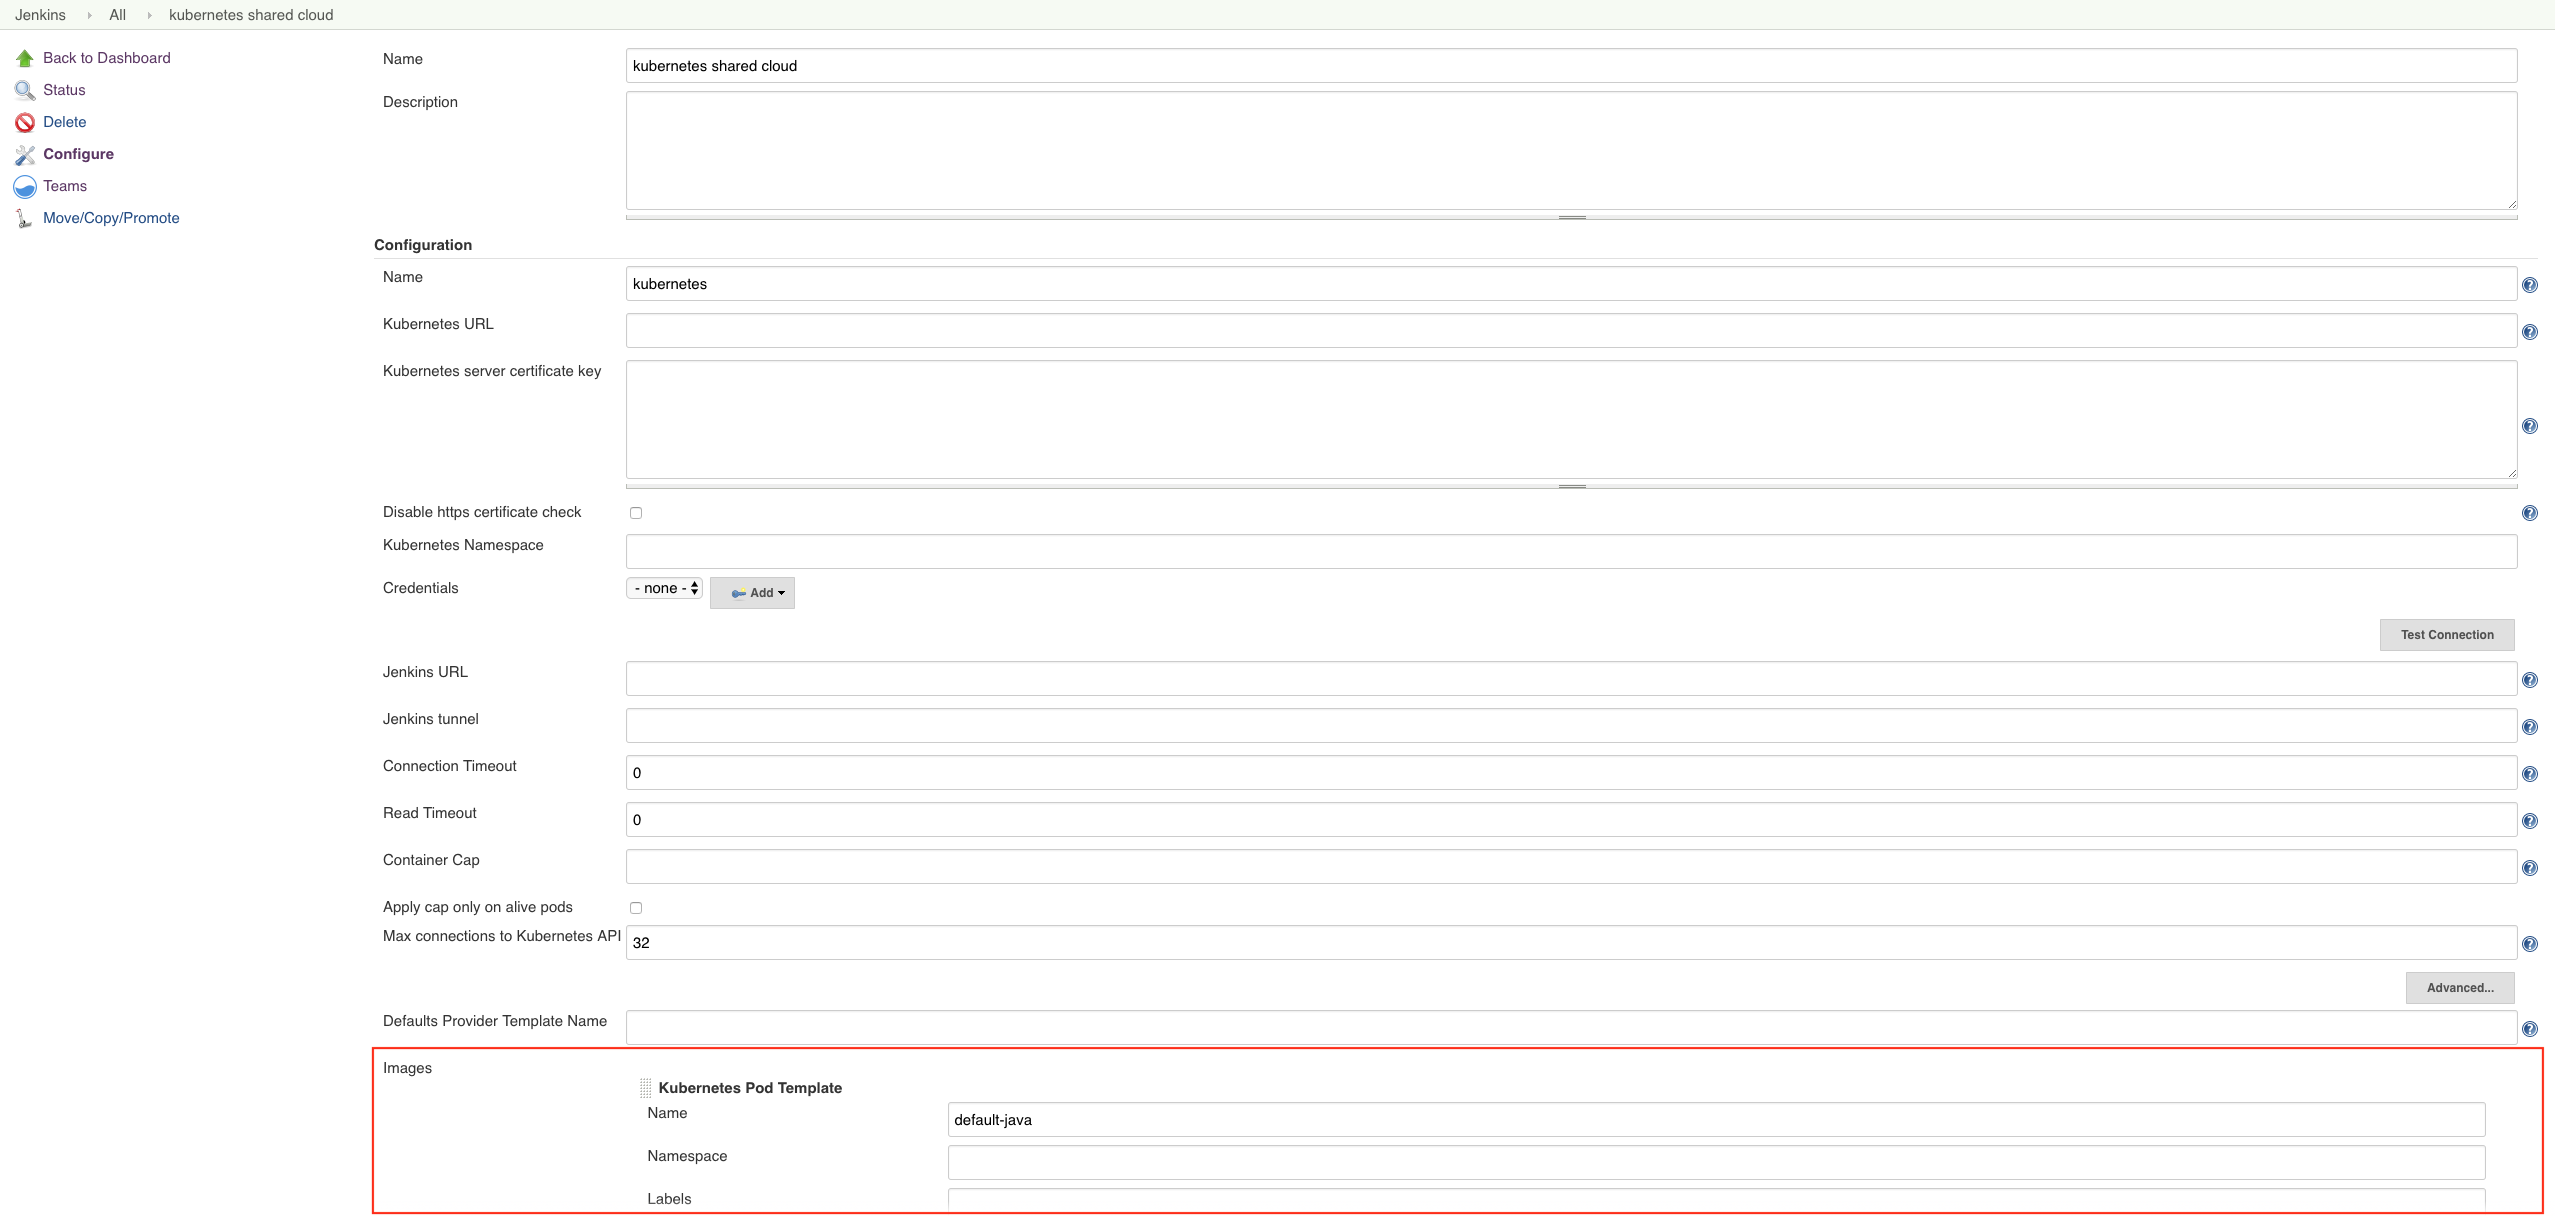Open the Back to Dashboard link
The height and width of the screenshot is (1216, 2555).
point(107,58)
